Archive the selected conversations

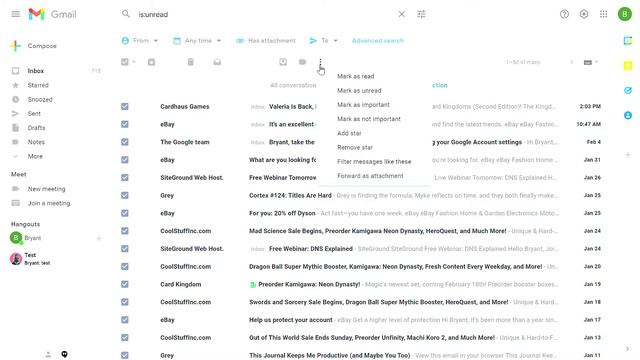pos(151,62)
